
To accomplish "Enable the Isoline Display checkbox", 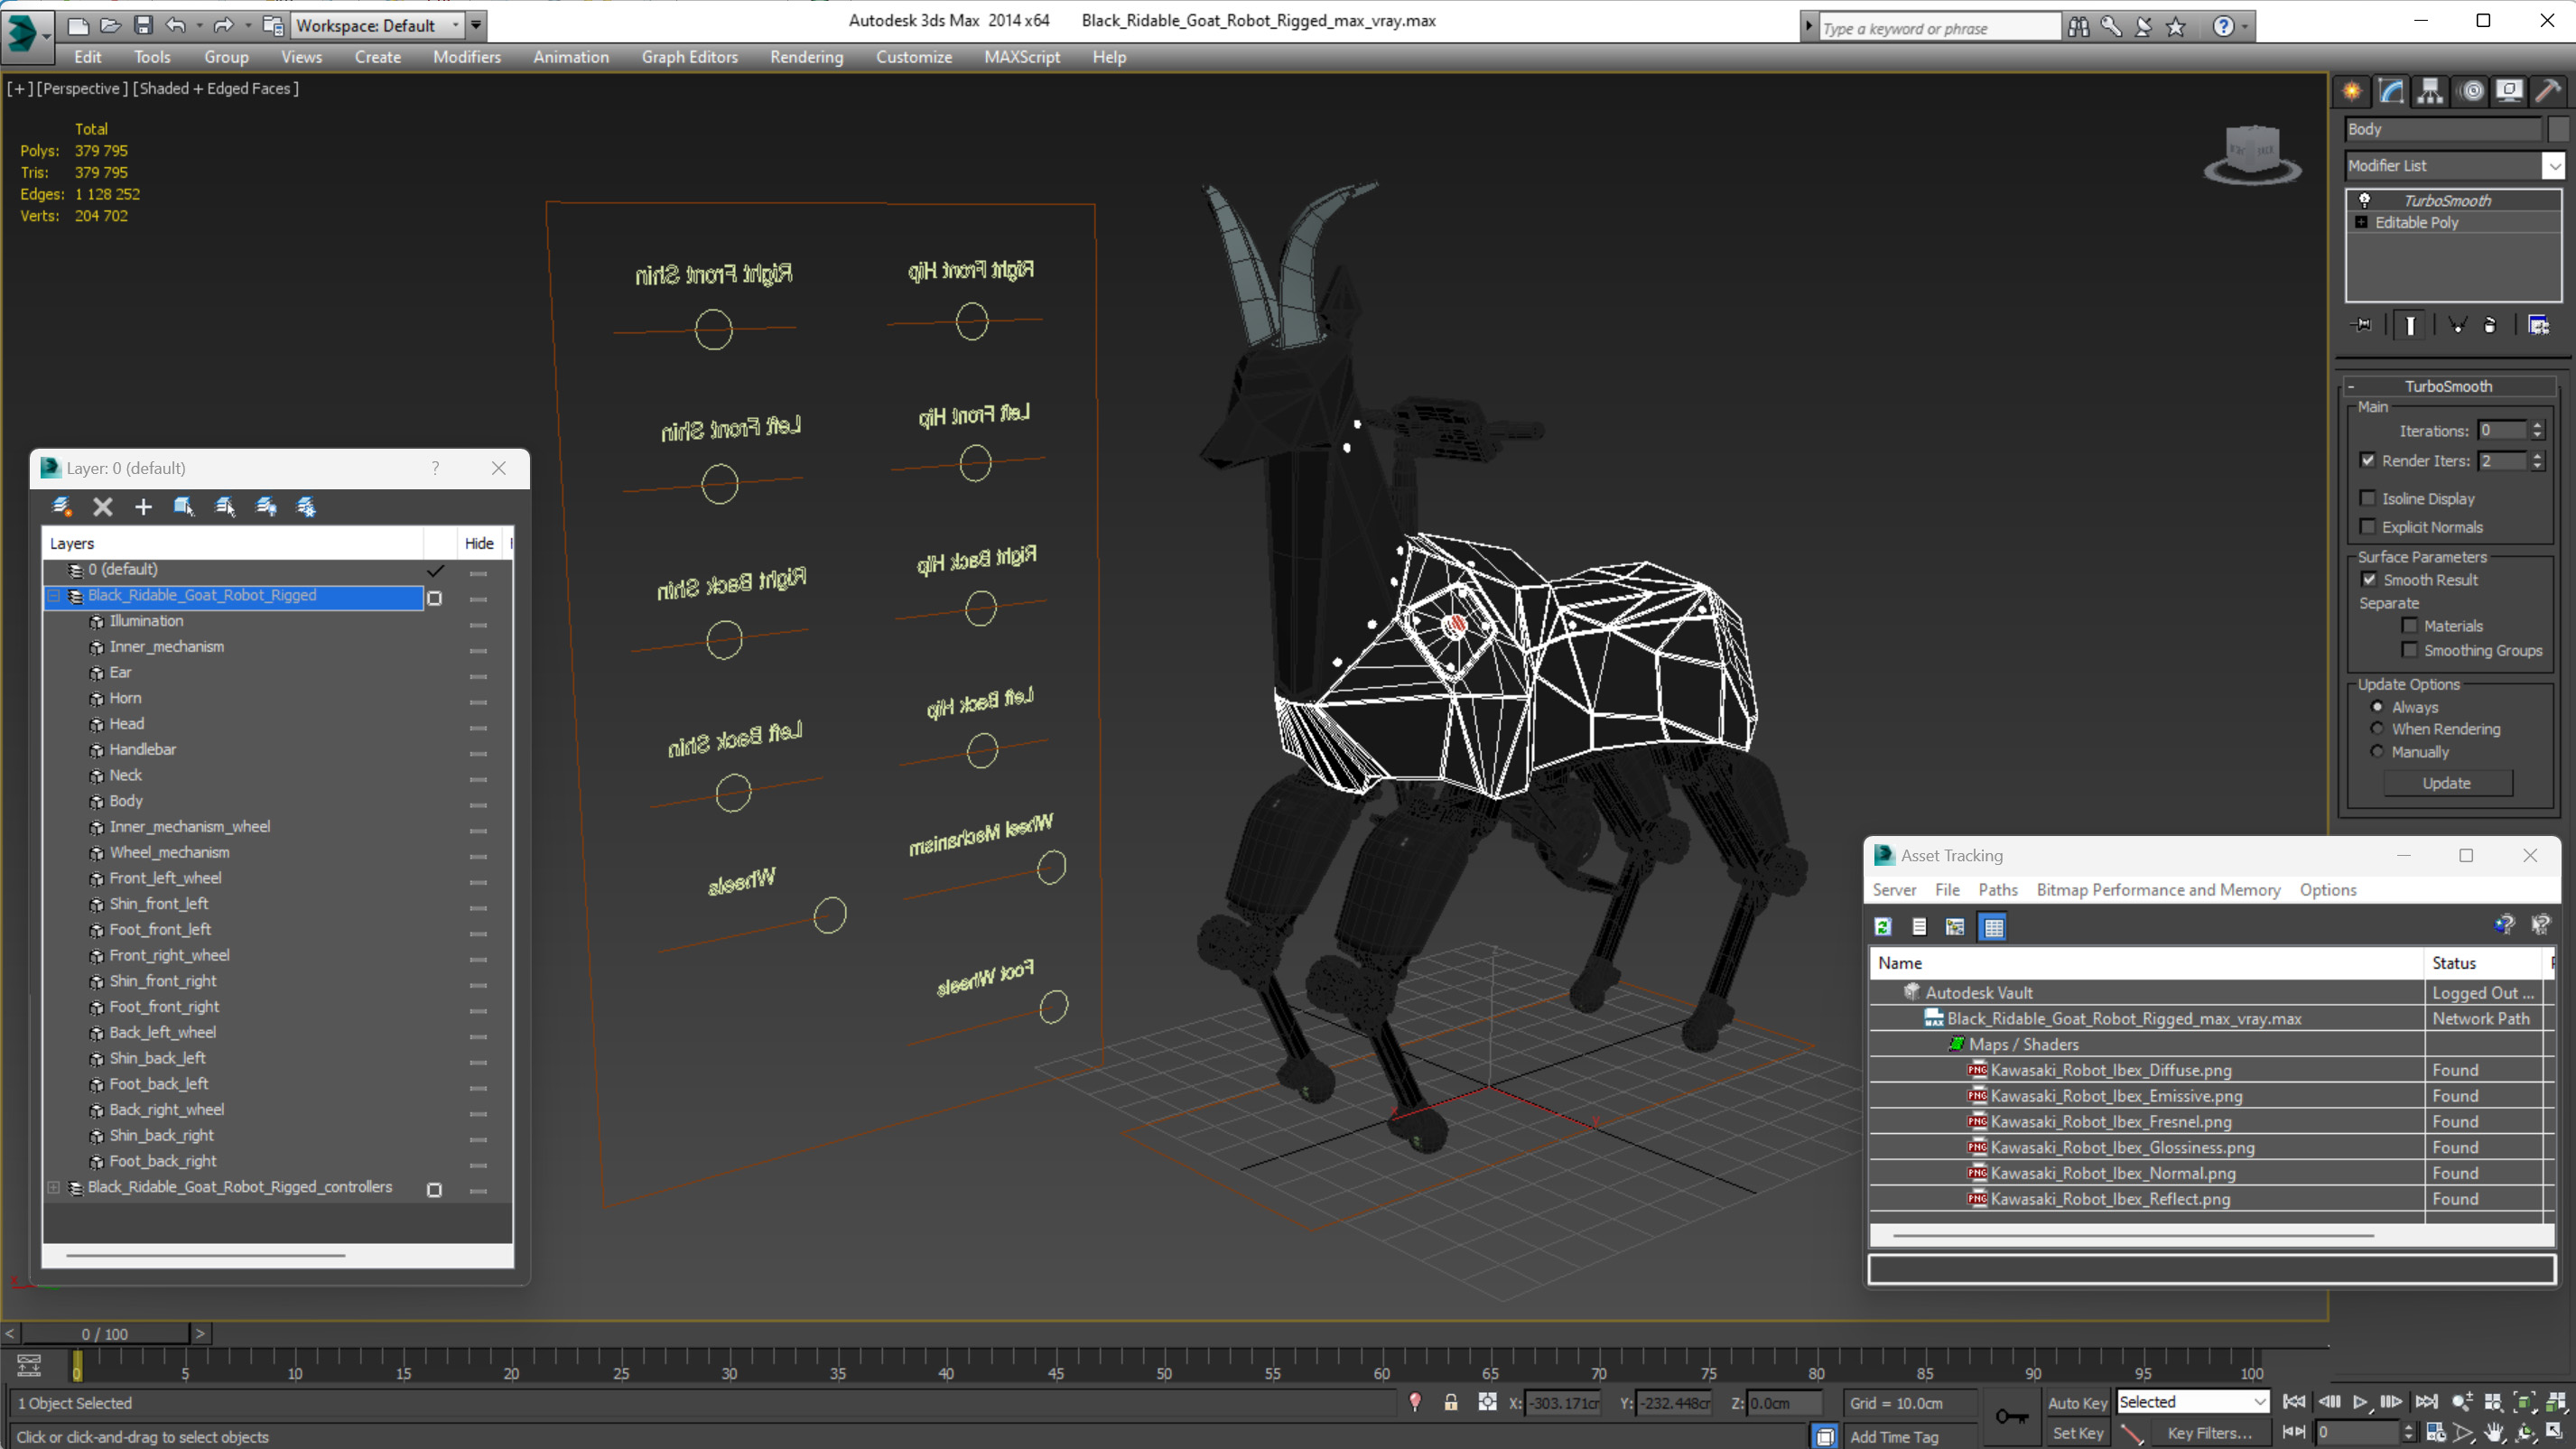I will tap(2367, 498).
